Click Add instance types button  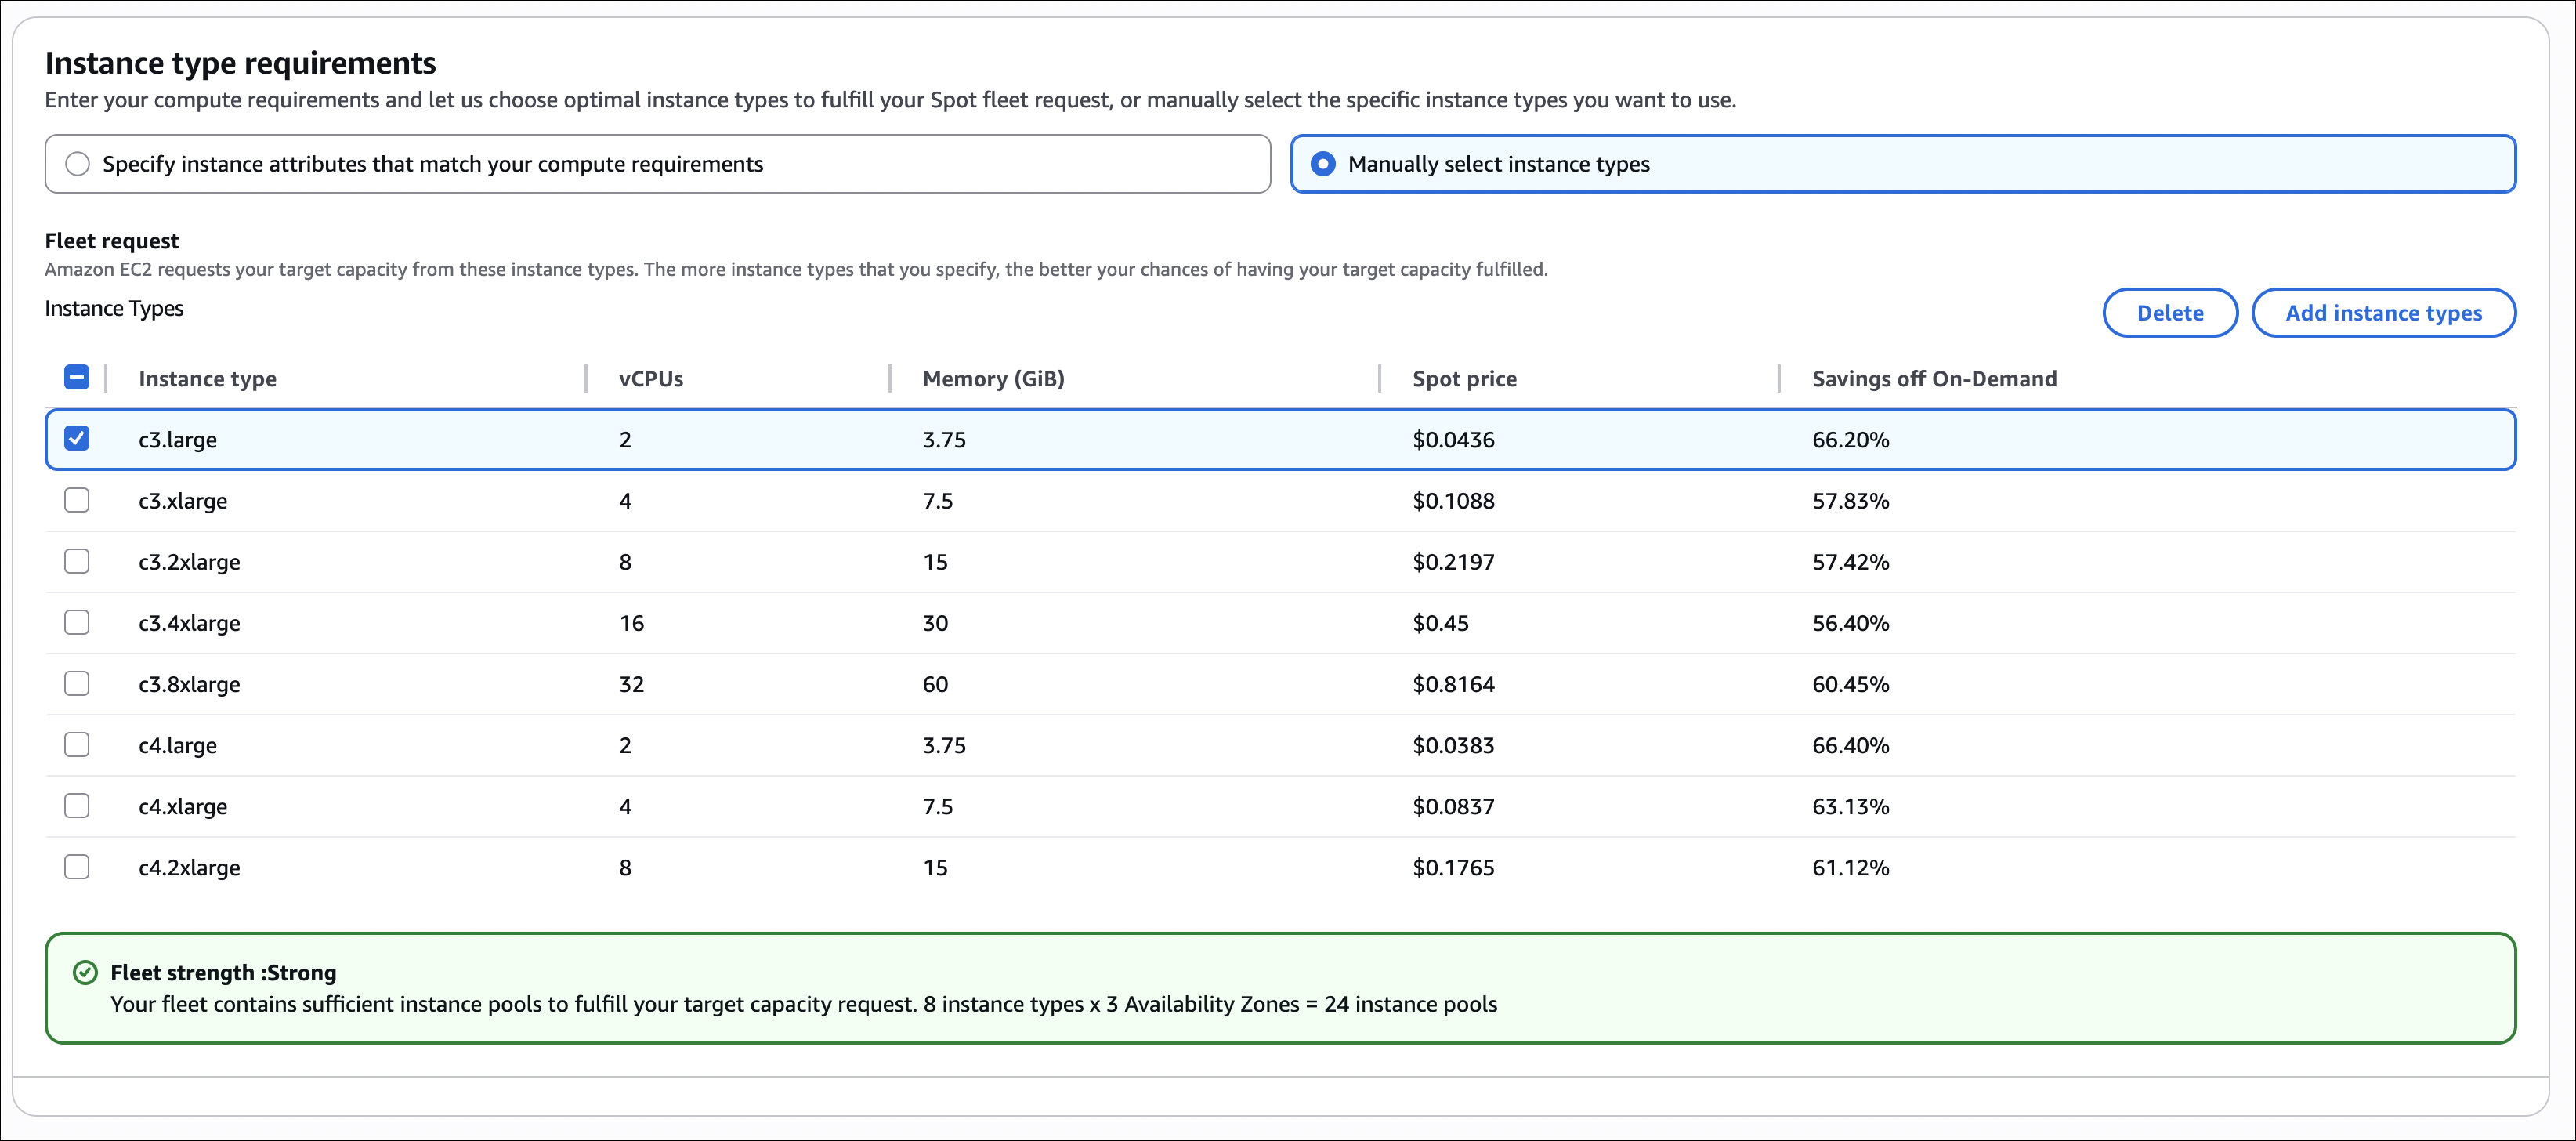coord(2382,313)
